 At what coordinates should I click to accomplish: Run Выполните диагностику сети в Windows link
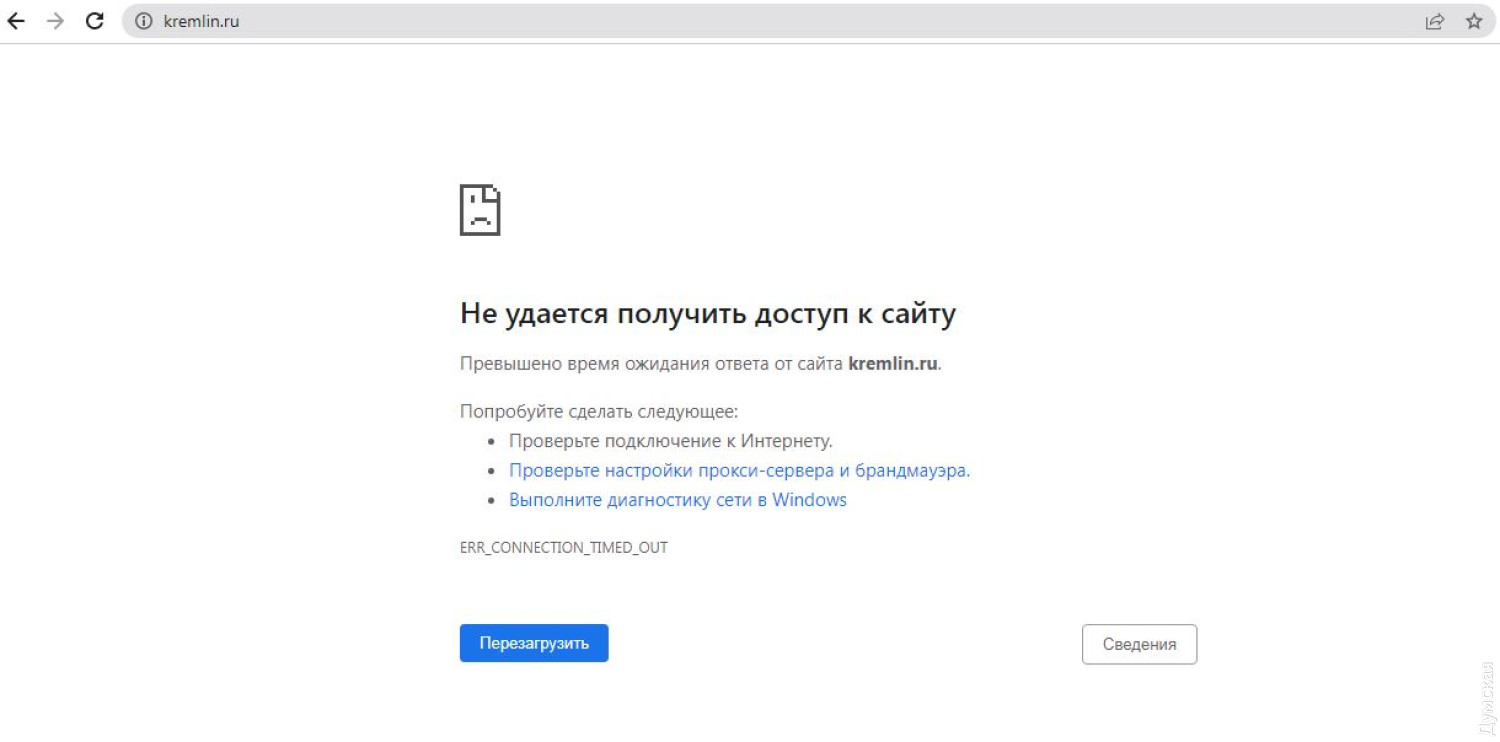pyautogui.click(x=677, y=500)
